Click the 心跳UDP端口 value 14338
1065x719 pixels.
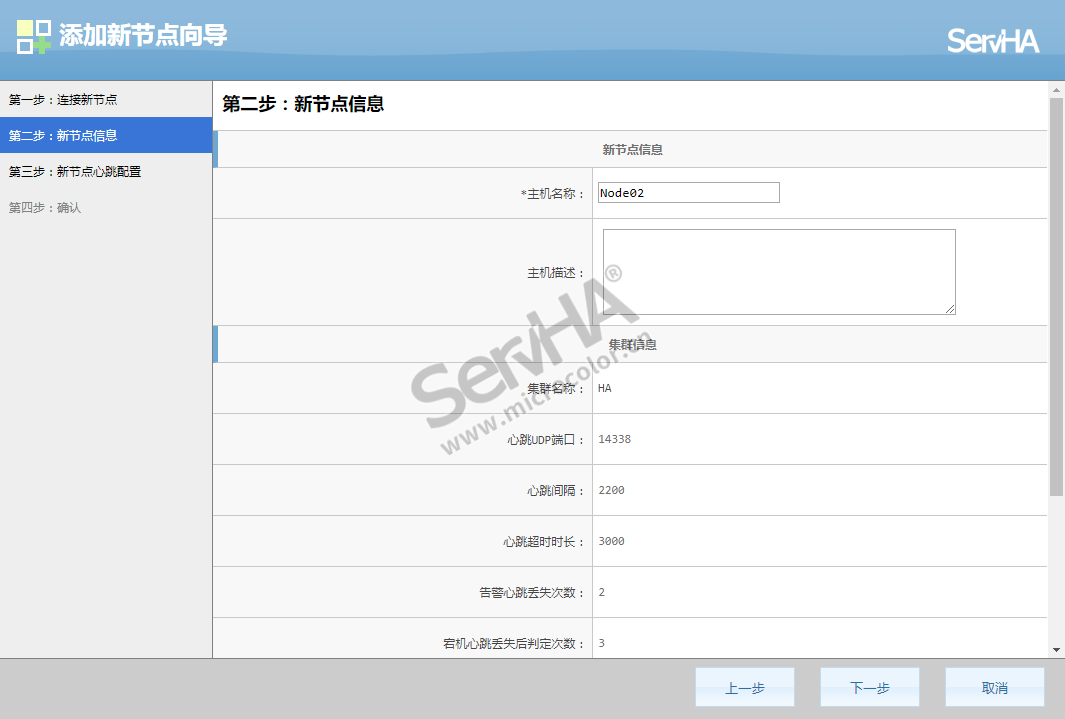point(614,439)
